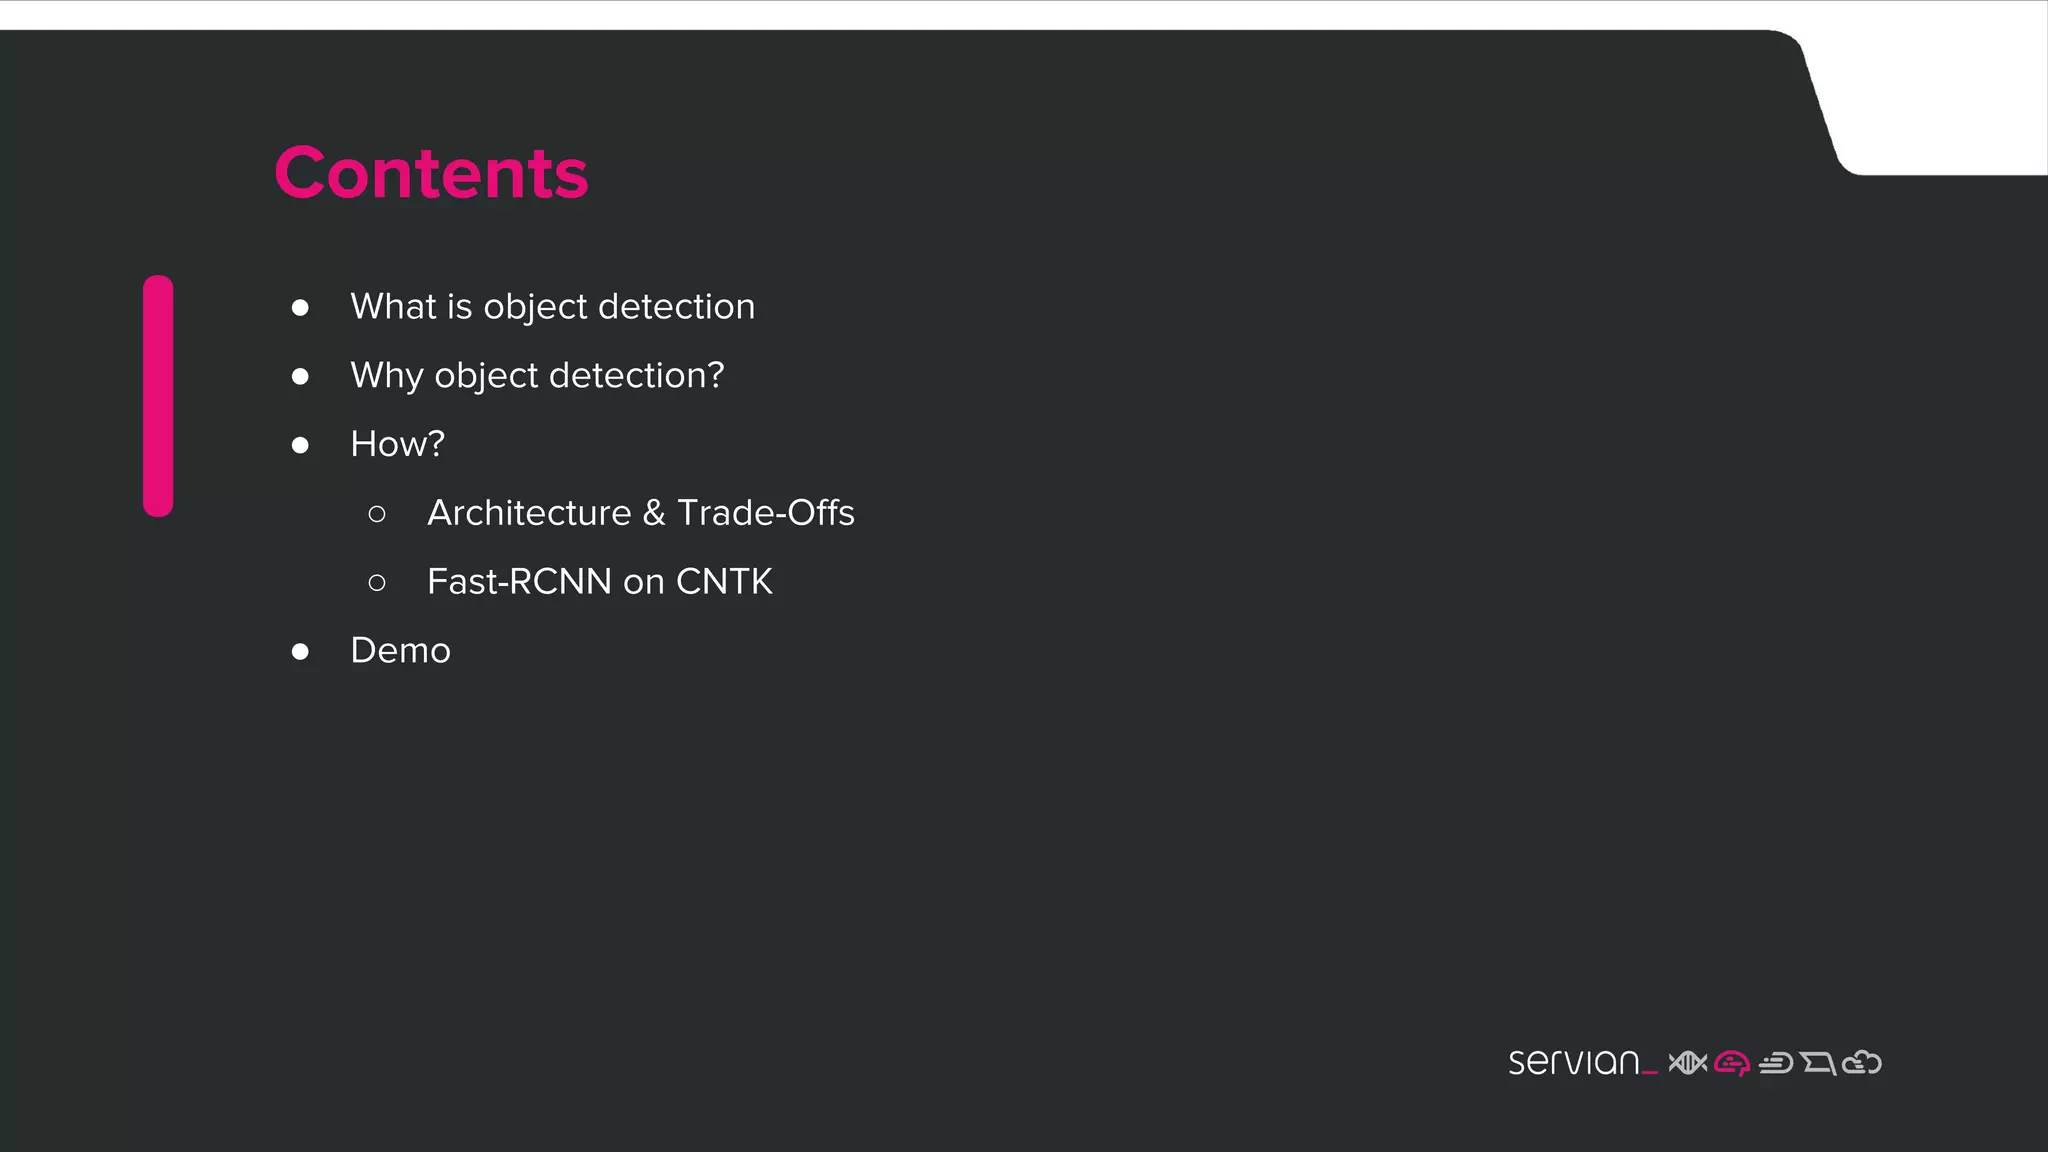The height and width of the screenshot is (1152, 2048).
Task: Click the servian logo text
Action: point(1573,1062)
